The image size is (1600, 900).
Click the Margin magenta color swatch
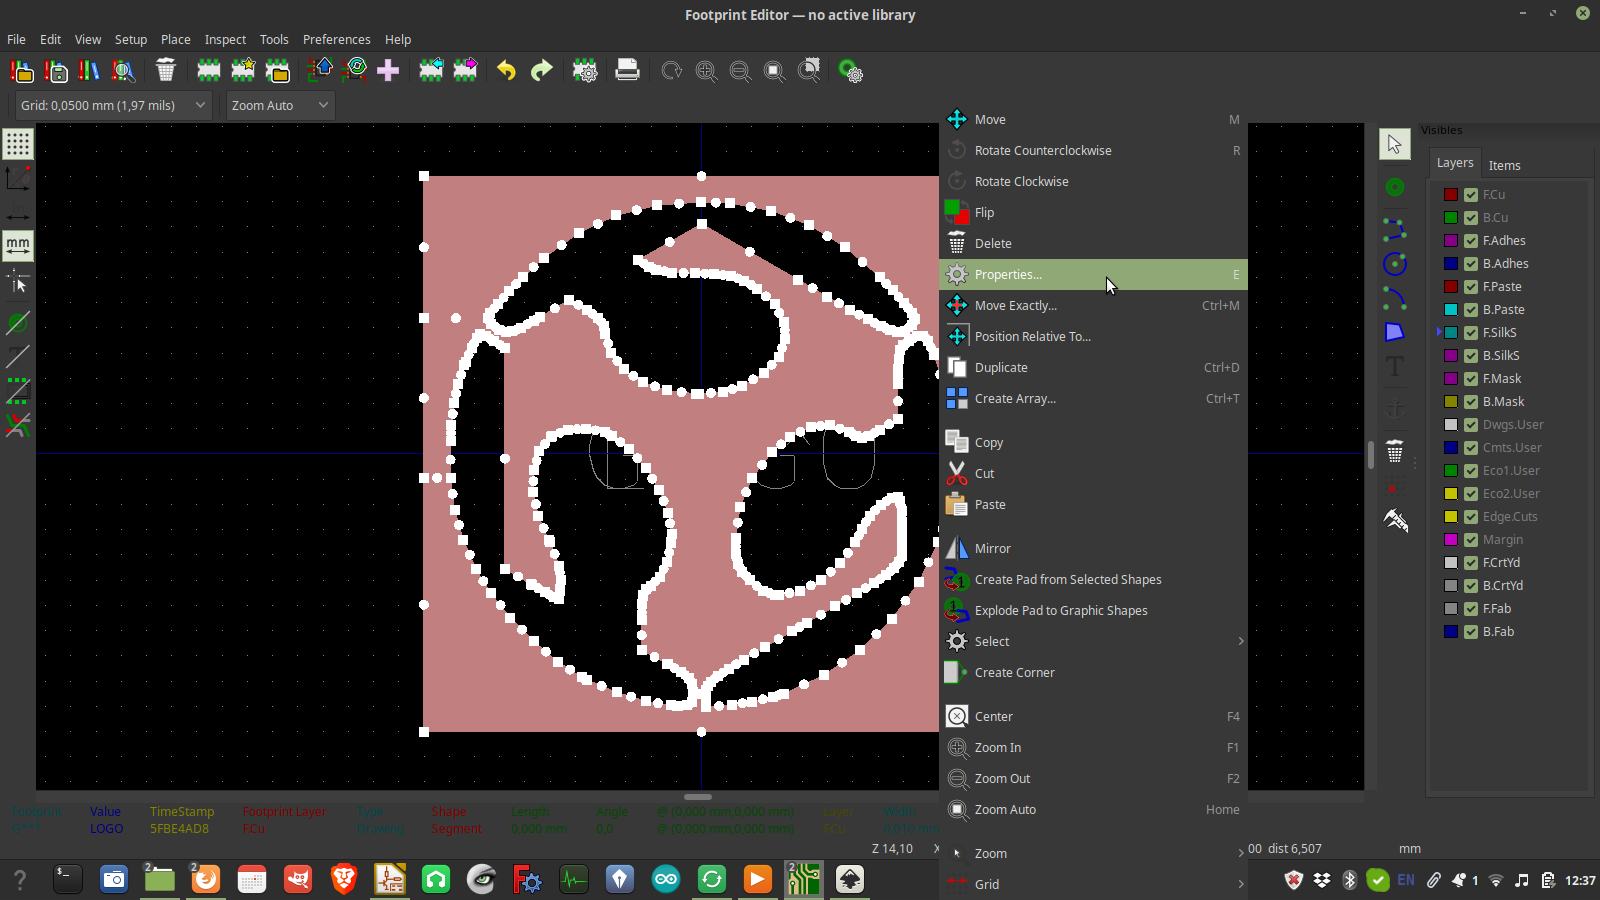point(1451,540)
